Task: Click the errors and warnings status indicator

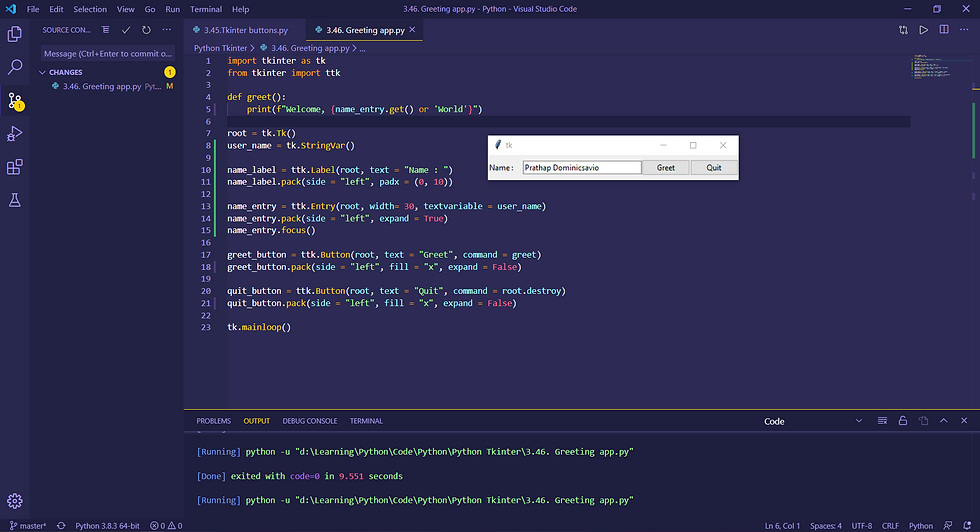Action: tap(166, 526)
